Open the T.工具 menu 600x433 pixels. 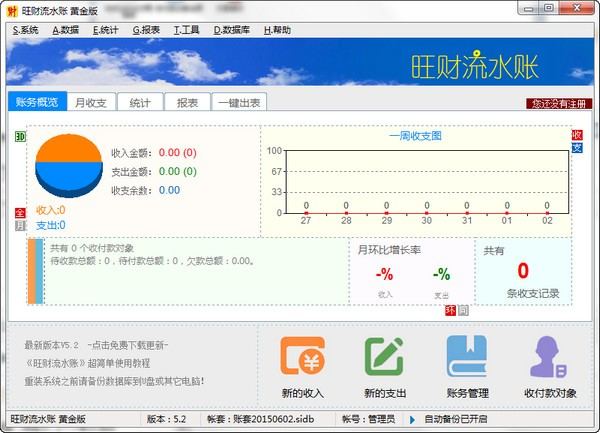tap(186, 30)
